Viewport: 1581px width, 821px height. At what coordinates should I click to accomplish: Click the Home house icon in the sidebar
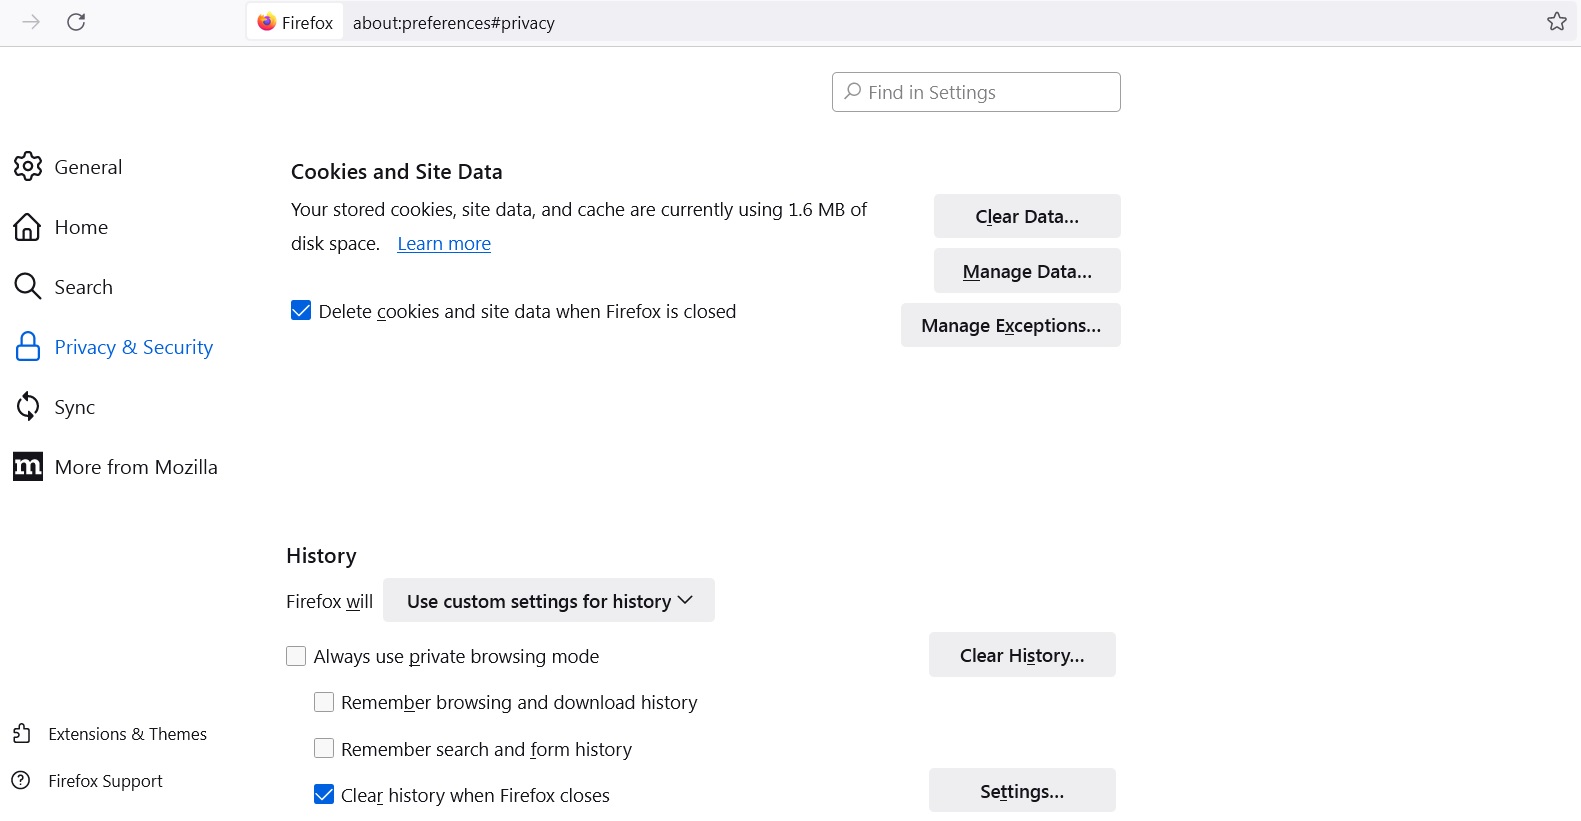pyautogui.click(x=28, y=227)
